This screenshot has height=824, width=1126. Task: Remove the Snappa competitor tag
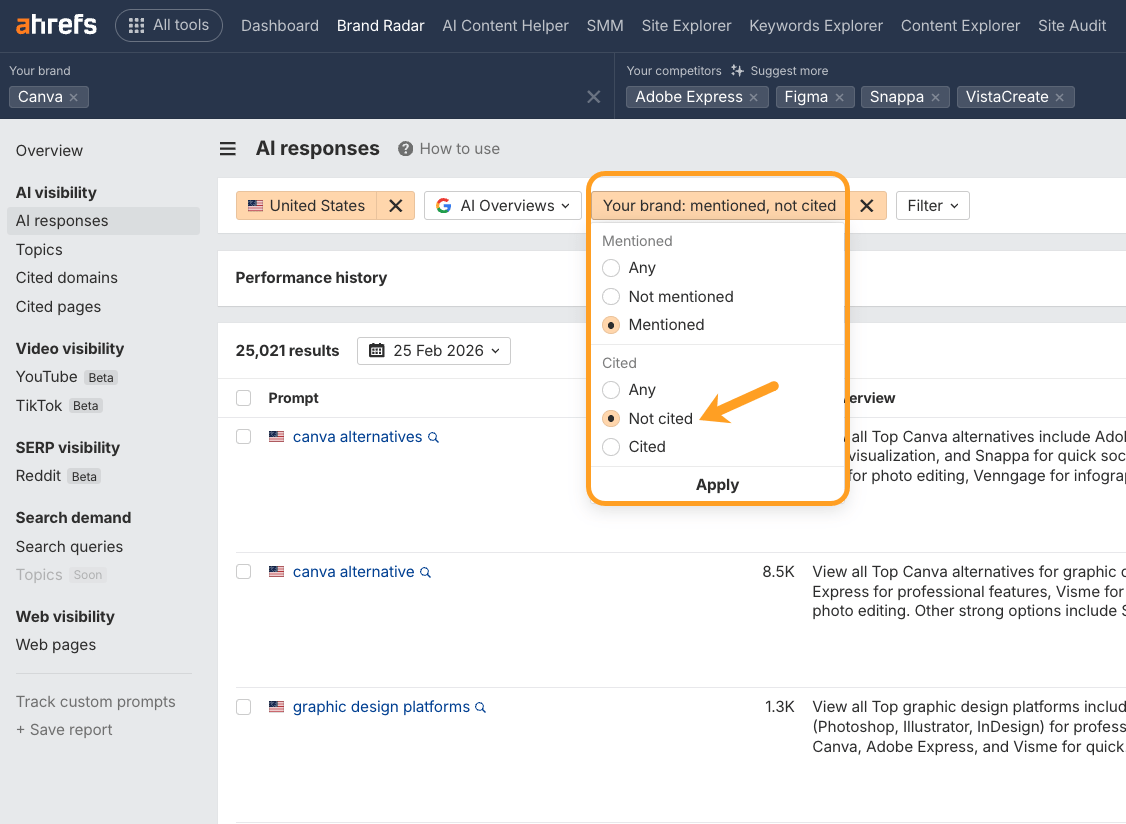pyautogui.click(x=935, y=97)
